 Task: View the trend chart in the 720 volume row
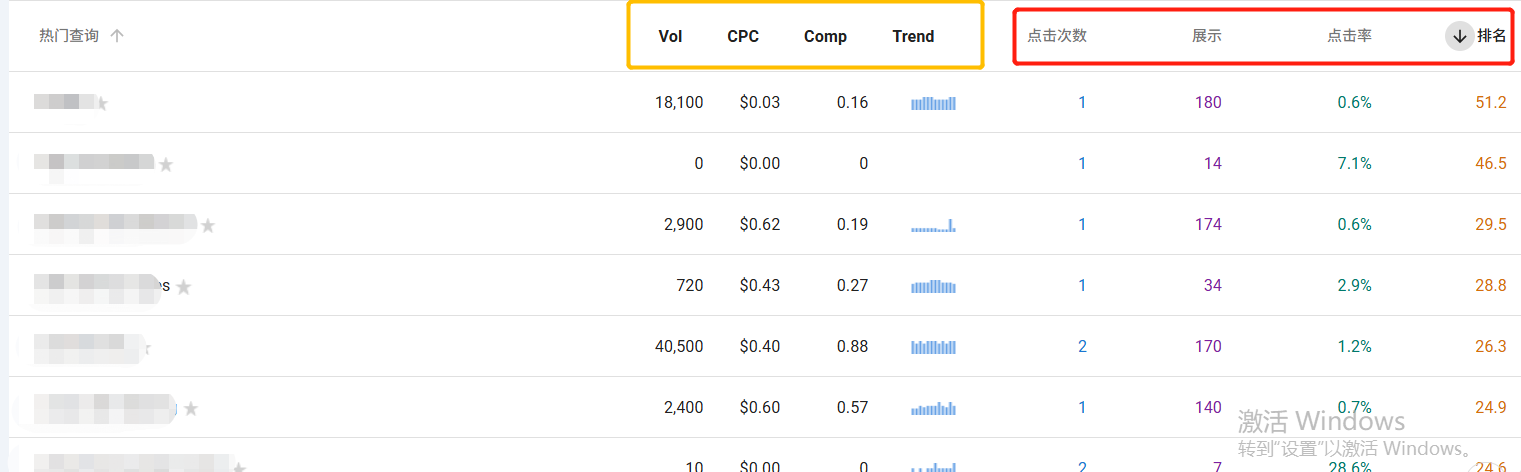point(933,287)
